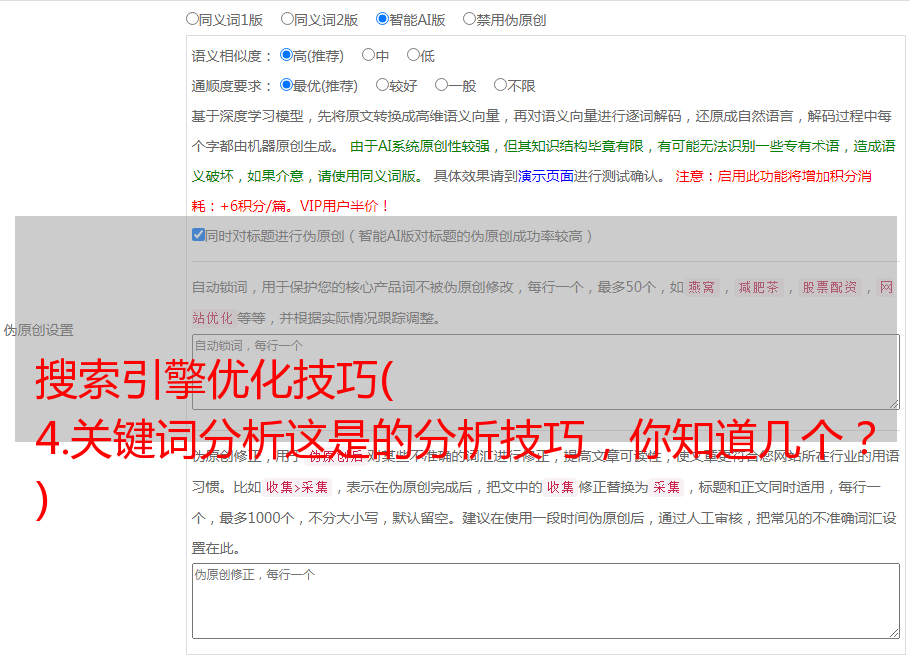Click the 减肥茶 example keyword
911x658 pixels.
[758, 287]
